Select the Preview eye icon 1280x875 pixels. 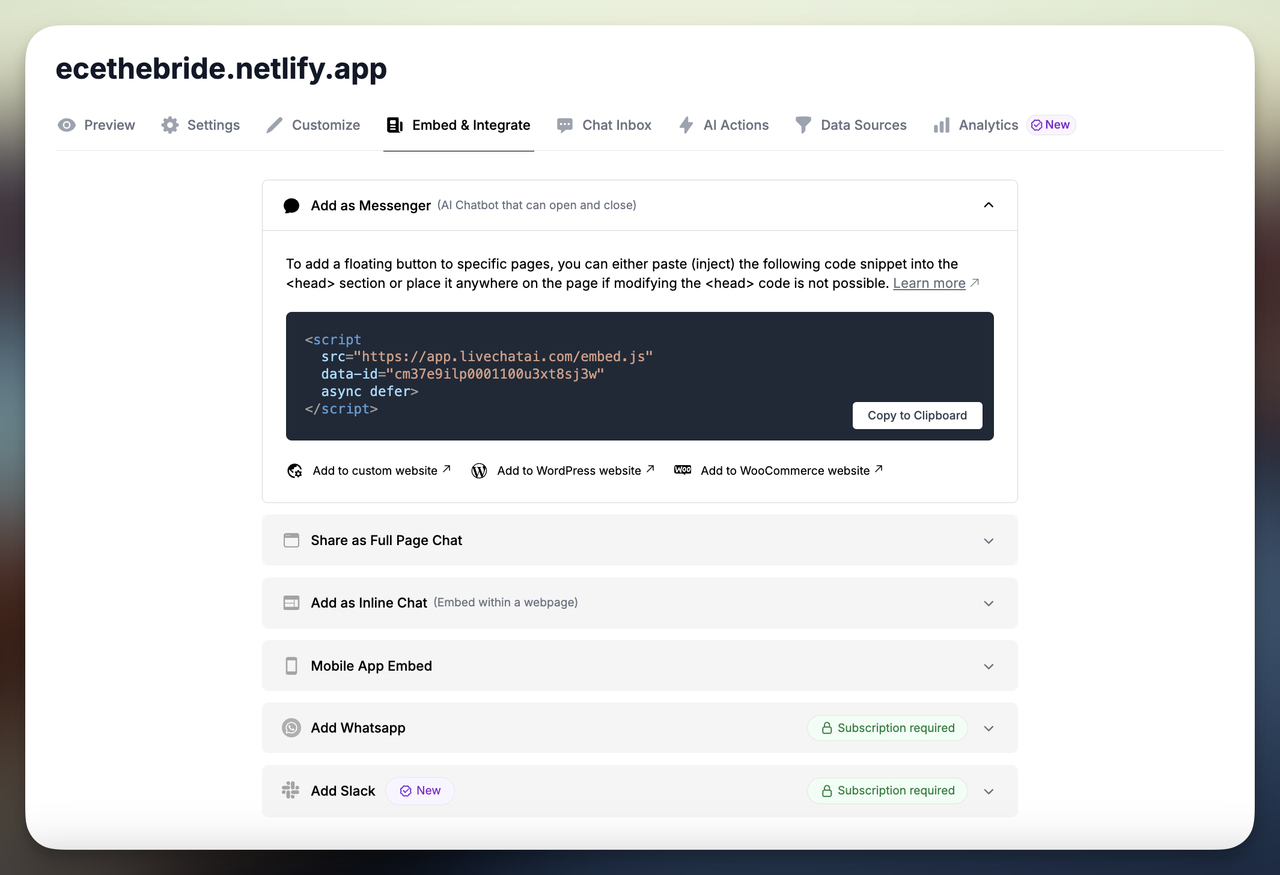[x=66, y=125]
